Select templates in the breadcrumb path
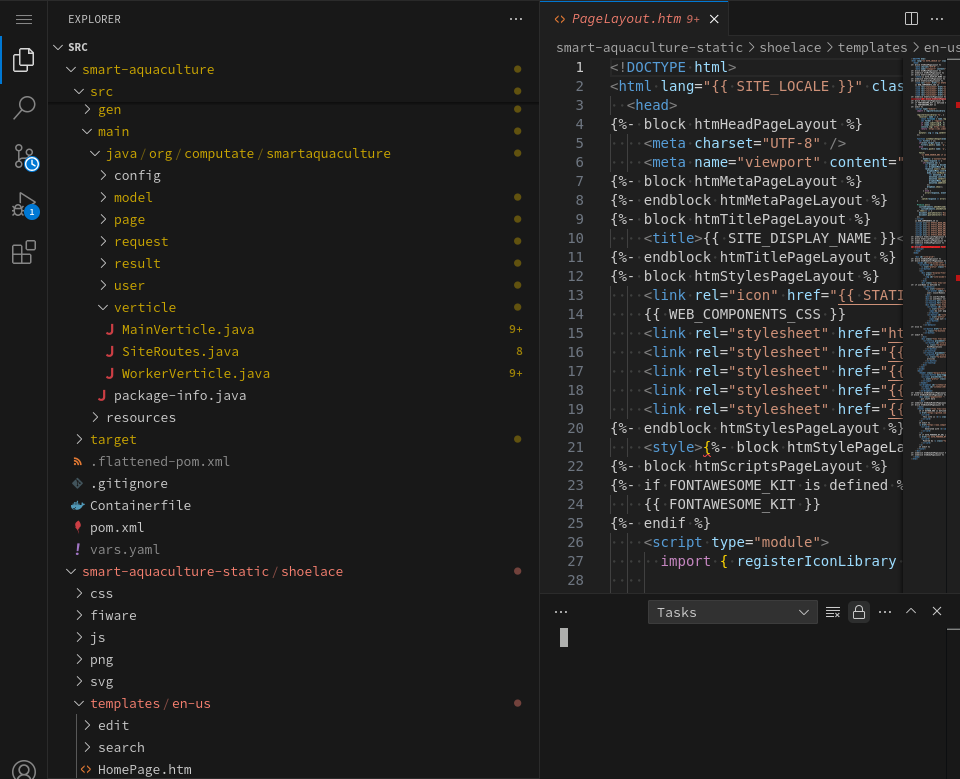 [x=872, y=48]
